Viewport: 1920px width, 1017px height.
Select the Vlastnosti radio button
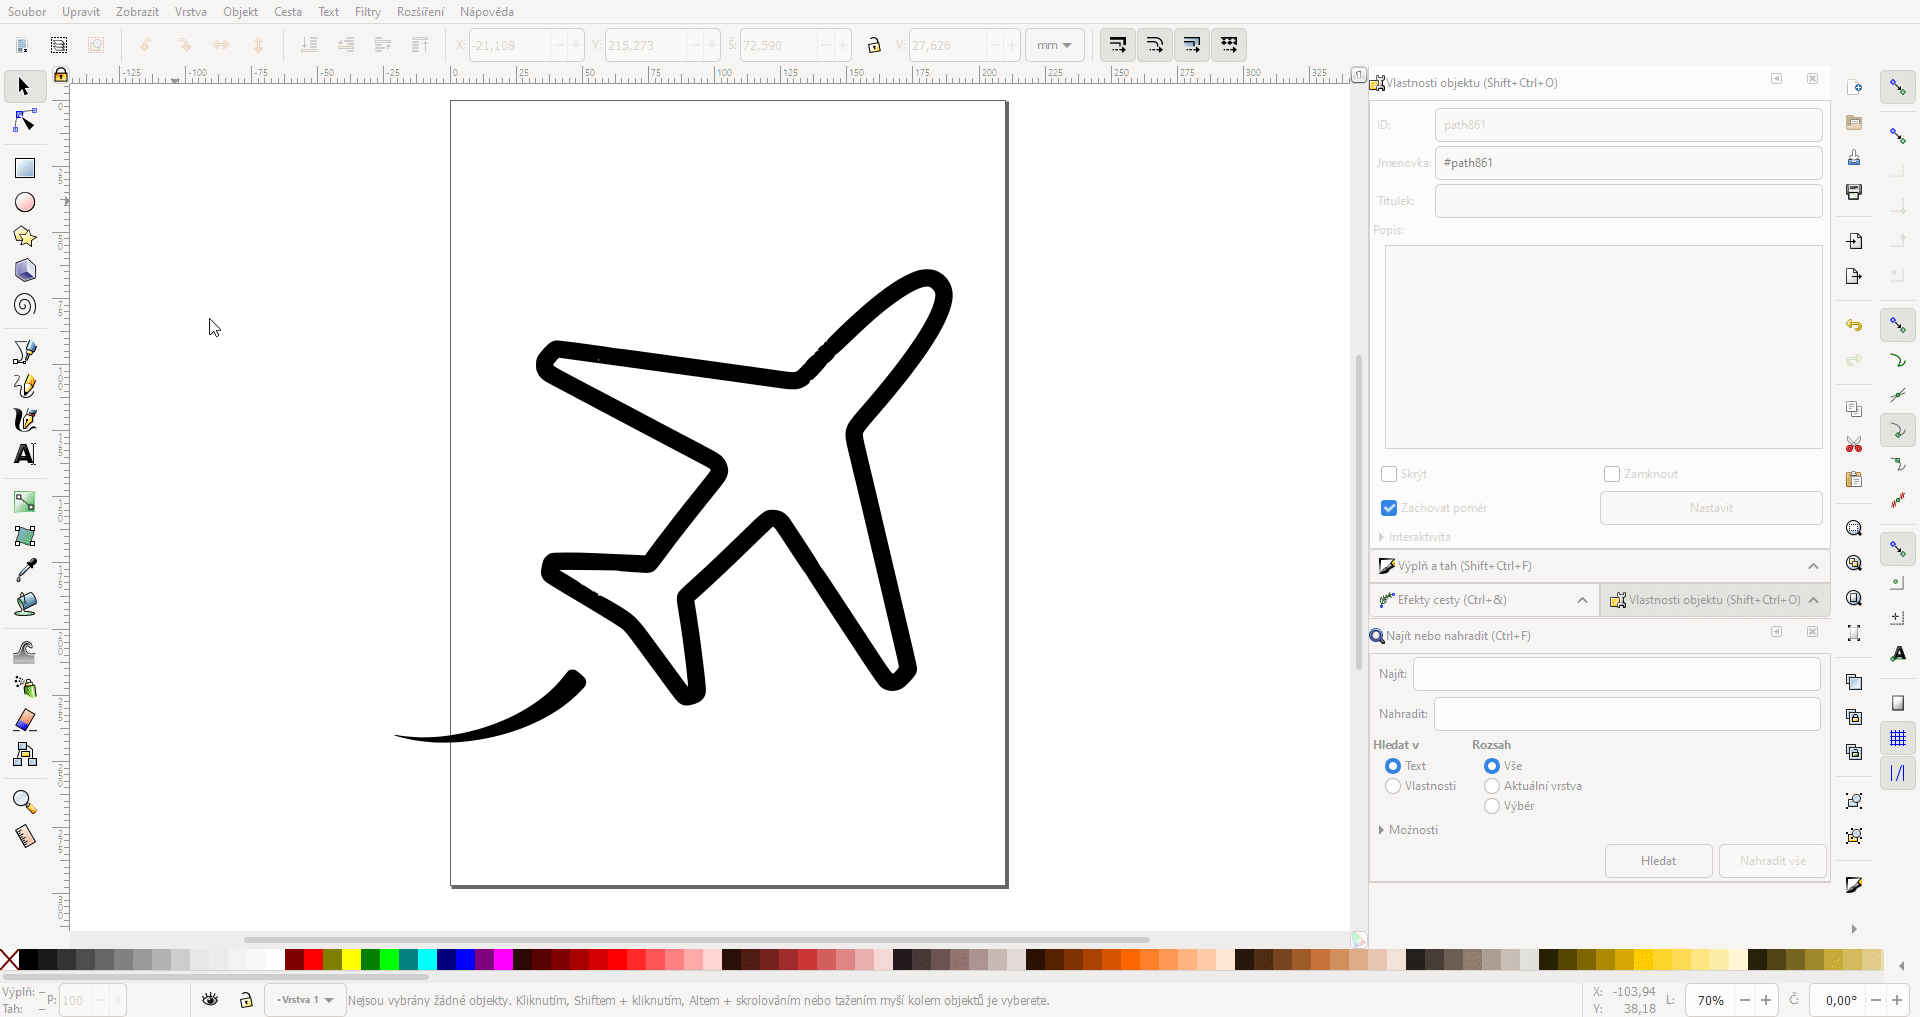tap(1393, 786)
